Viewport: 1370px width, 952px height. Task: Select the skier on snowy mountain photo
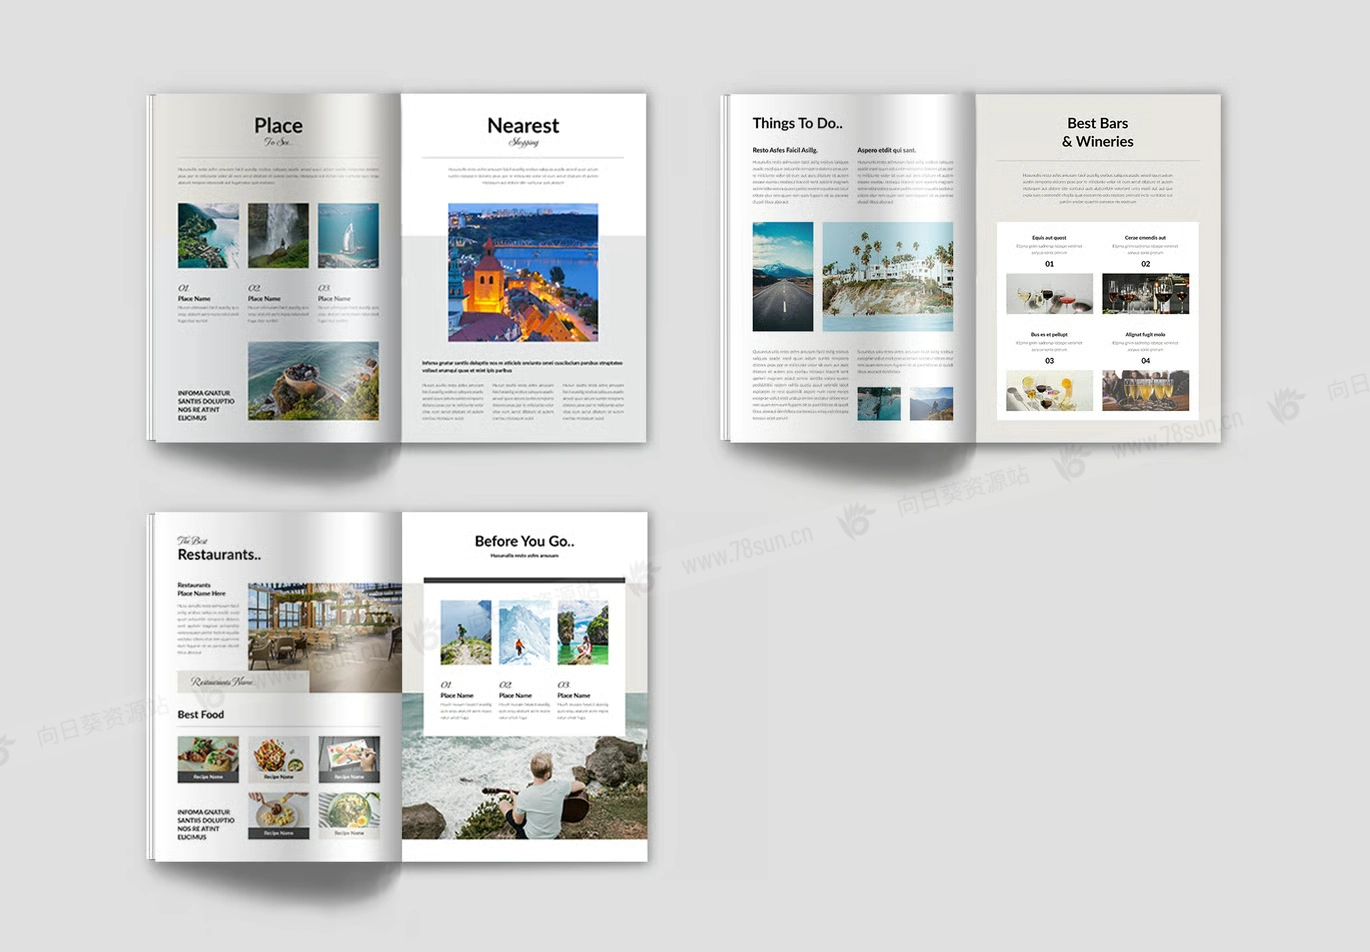524,632
